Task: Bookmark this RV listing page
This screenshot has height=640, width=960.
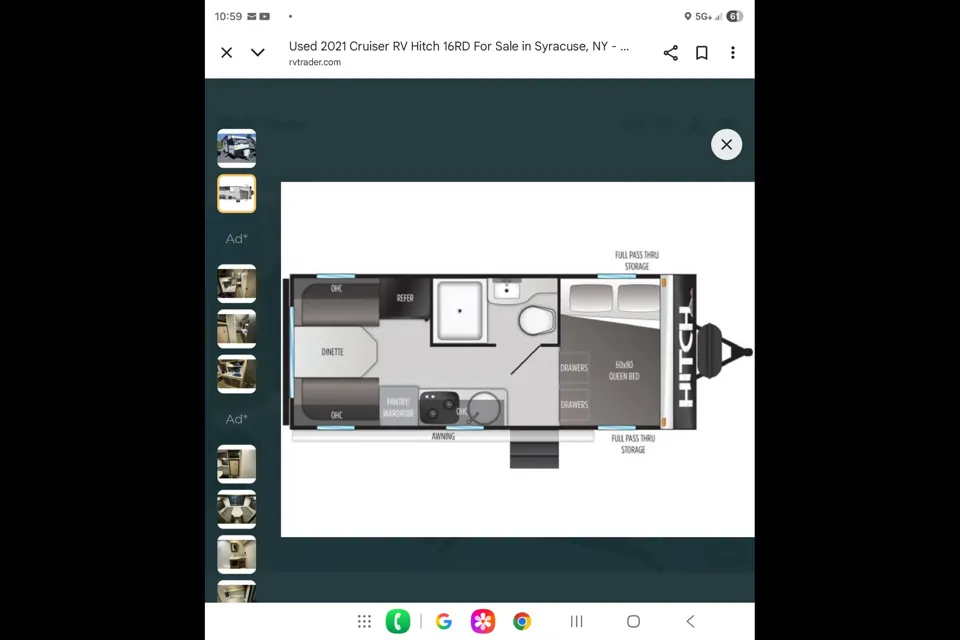Action: point(702,53)
